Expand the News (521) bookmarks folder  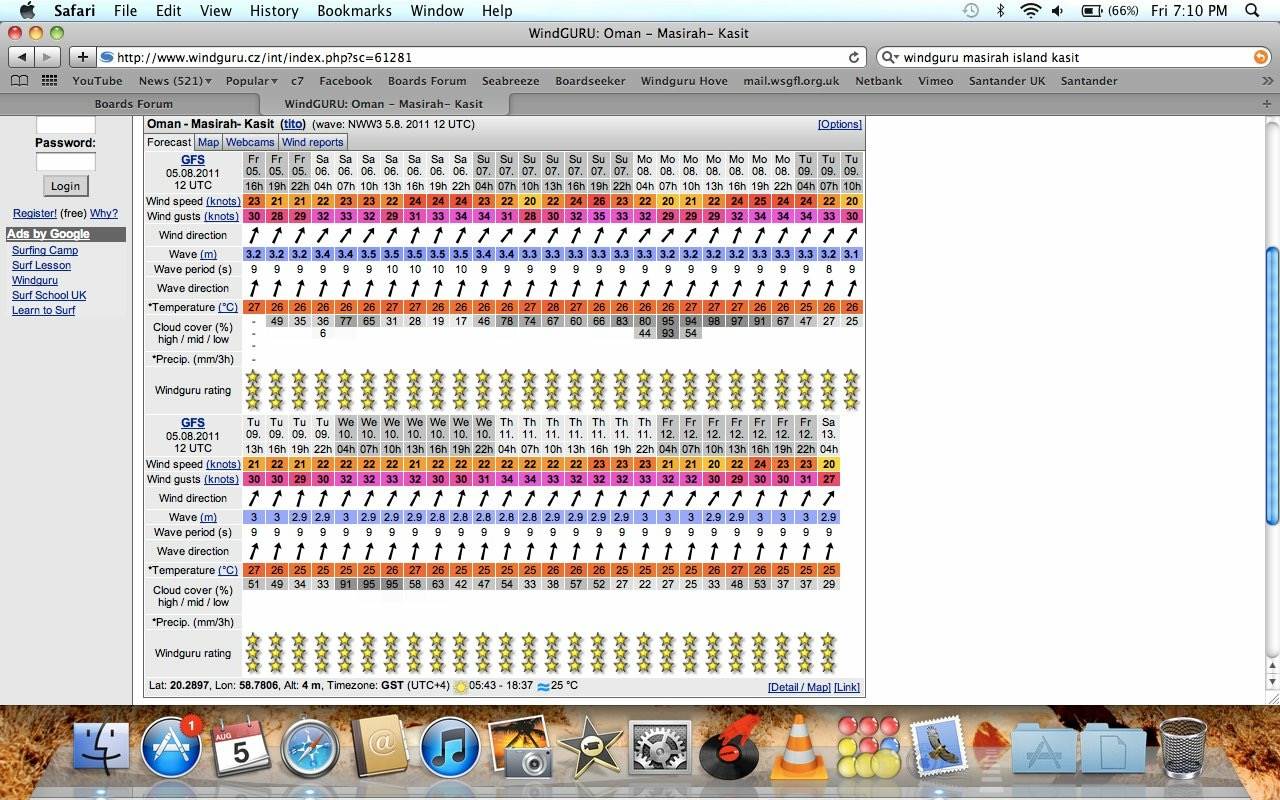pos(175,81)
